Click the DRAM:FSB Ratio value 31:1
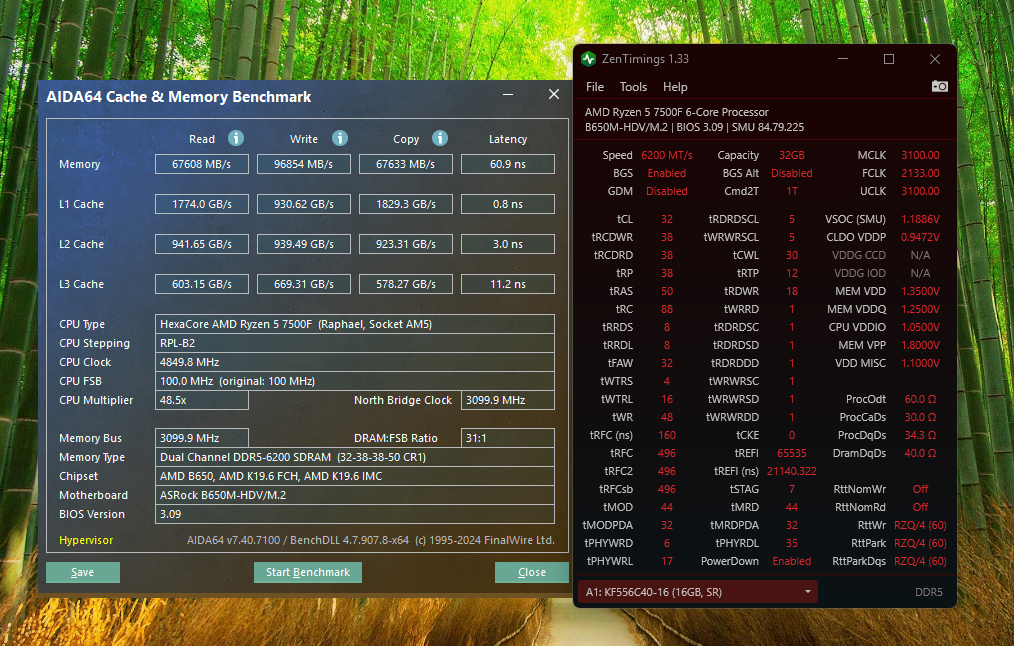The width and height of the screenshot is (1014, 646). [508, 438]
